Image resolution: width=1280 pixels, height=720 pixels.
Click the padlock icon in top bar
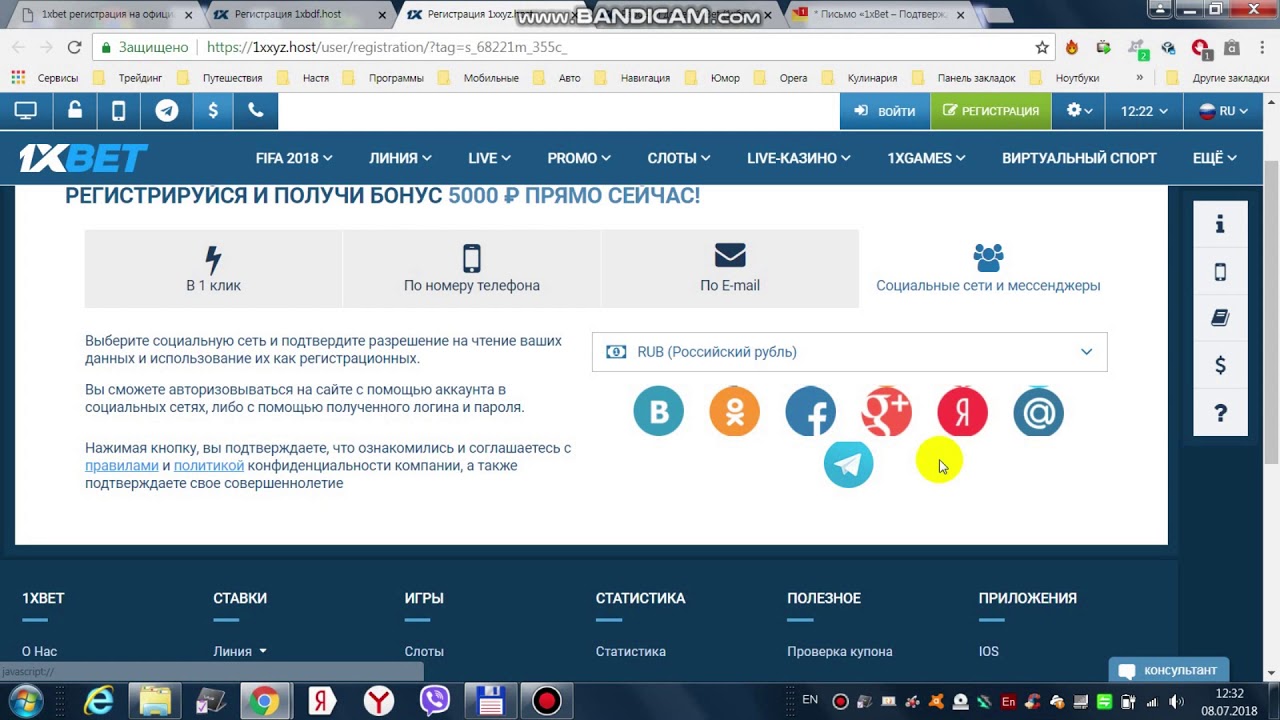click(x=75, y=111)
